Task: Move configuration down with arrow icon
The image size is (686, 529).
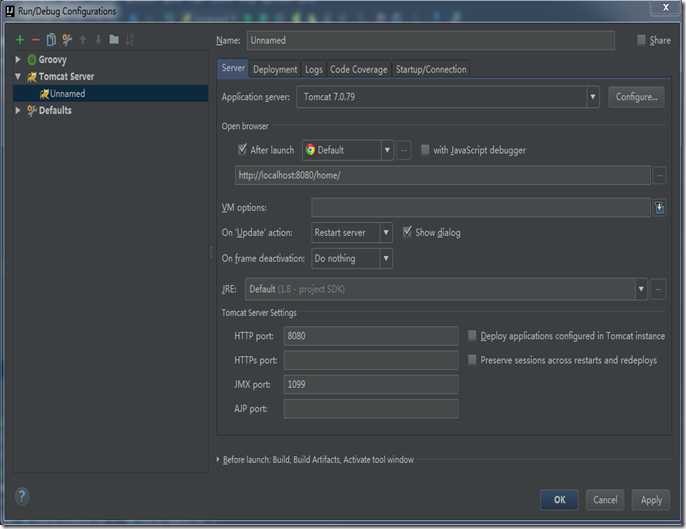Action: coord(98,40)
